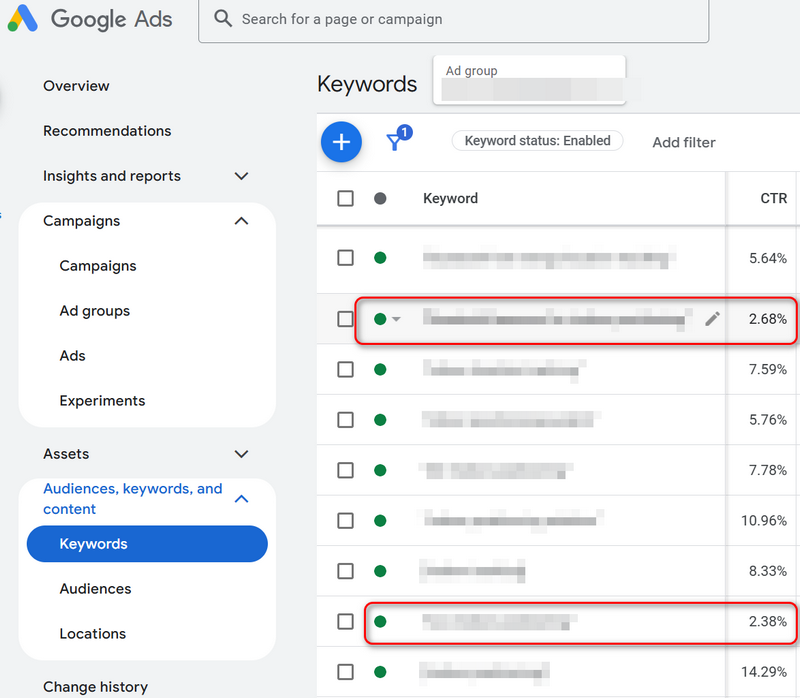The height and width of the screenshot is (698, 800).
Task: Click the search magnifier icon
Action: pos(224,19)
